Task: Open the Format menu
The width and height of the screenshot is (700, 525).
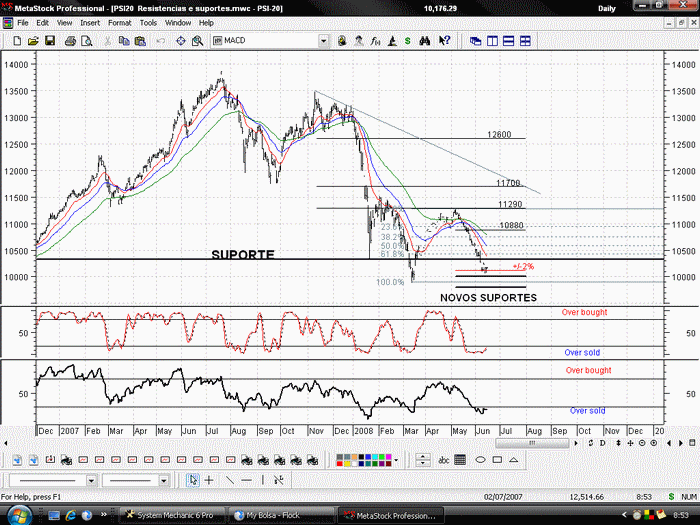Action: [x=120, y=23]
